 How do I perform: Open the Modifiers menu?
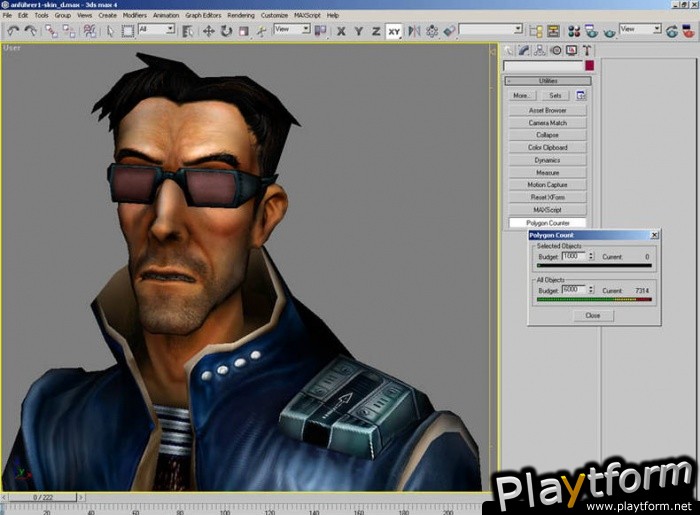(x=134, y=15)
